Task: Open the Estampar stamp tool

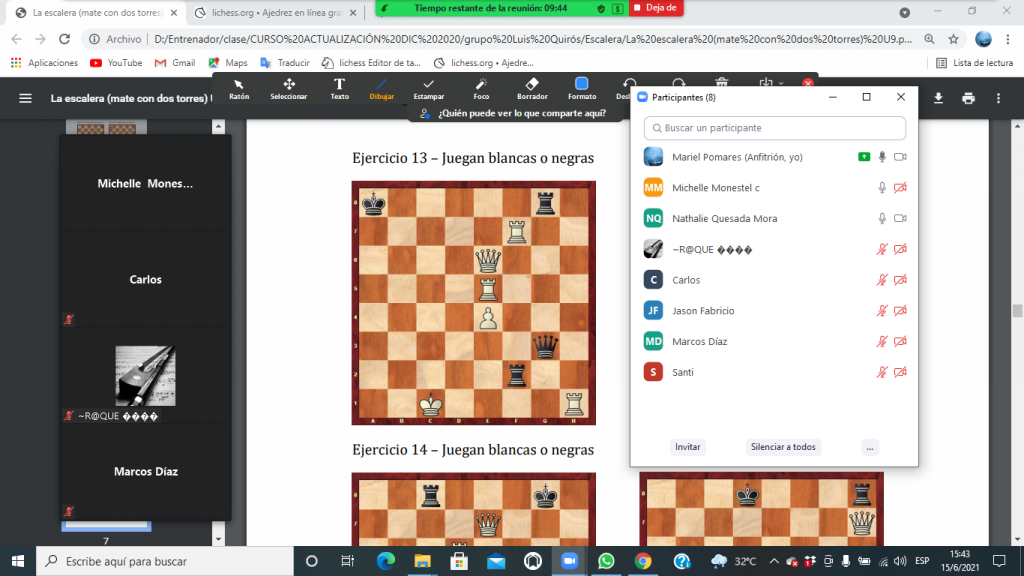Action: pyautogui.click(x=428, y=89)
